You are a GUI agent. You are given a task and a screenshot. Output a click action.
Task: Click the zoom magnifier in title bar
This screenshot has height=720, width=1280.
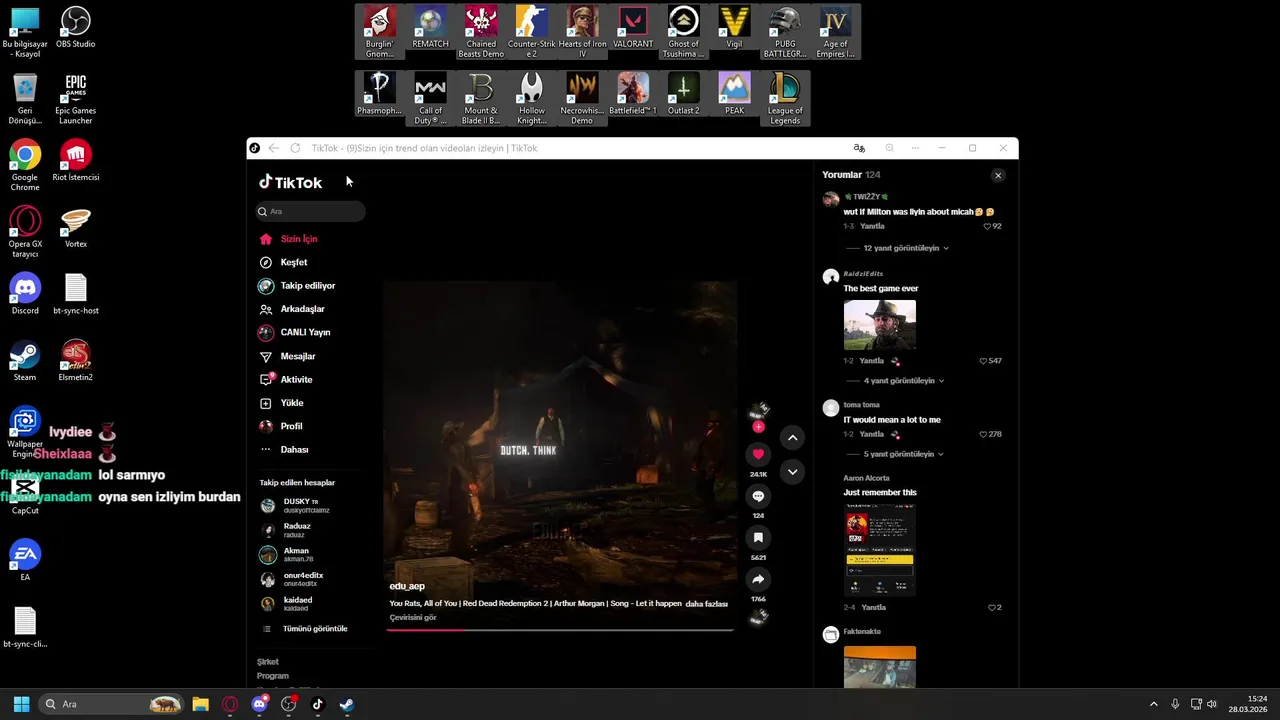tap(889, 148)
